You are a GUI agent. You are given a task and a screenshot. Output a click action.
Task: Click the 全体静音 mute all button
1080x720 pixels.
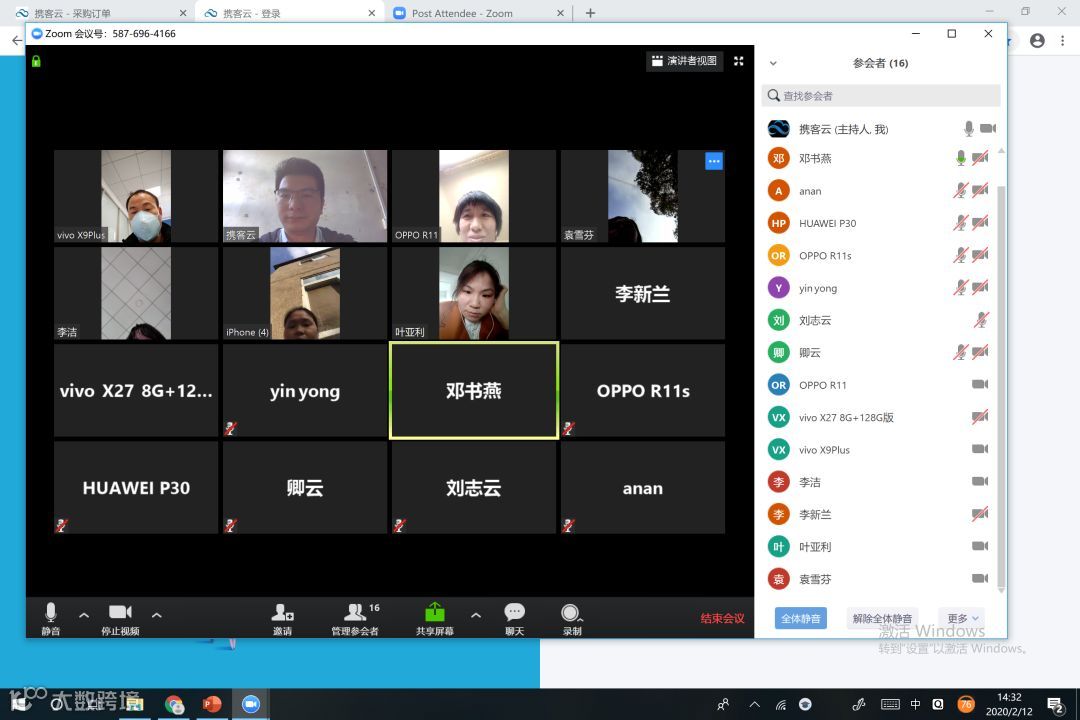tap(800, 618)
